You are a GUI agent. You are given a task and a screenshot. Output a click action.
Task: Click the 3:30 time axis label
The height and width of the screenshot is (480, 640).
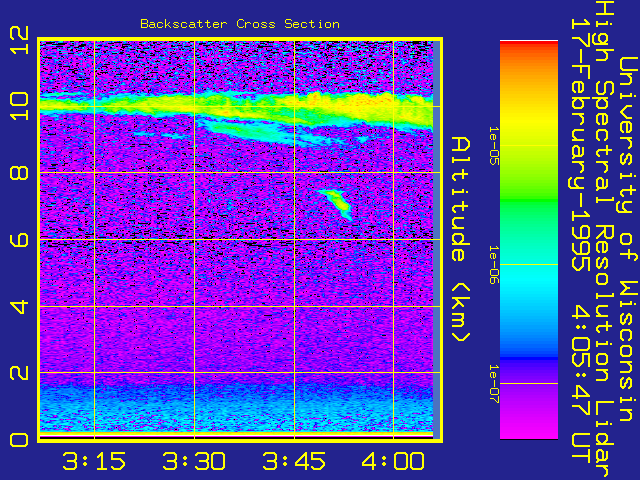(194, 461)
